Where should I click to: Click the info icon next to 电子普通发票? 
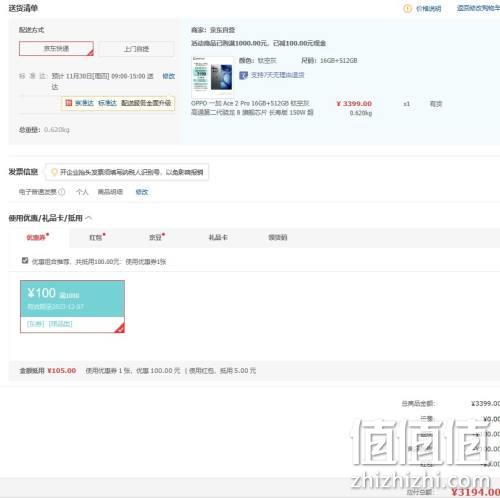tap(62, 192)
